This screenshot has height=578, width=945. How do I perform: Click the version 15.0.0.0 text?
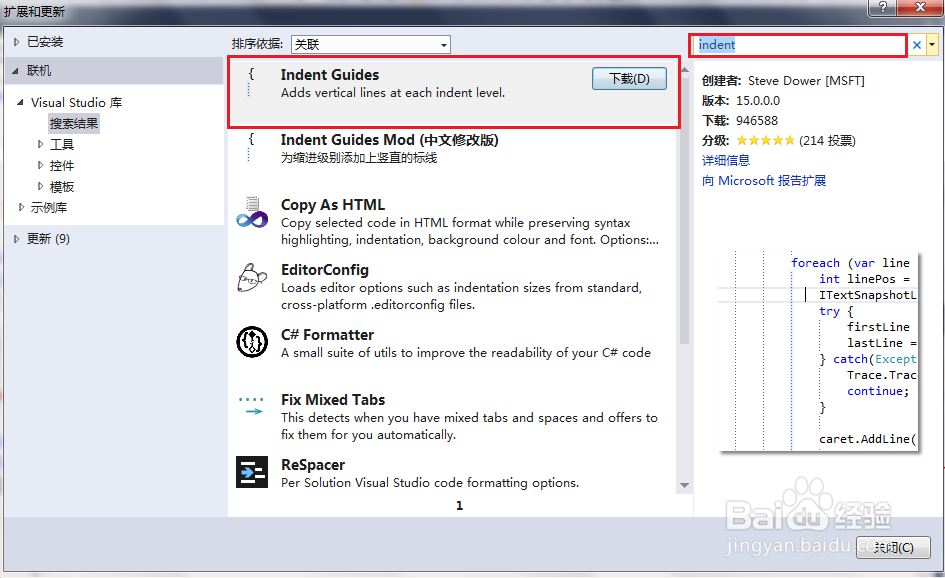pyautogui.click(x=758, y=101)
